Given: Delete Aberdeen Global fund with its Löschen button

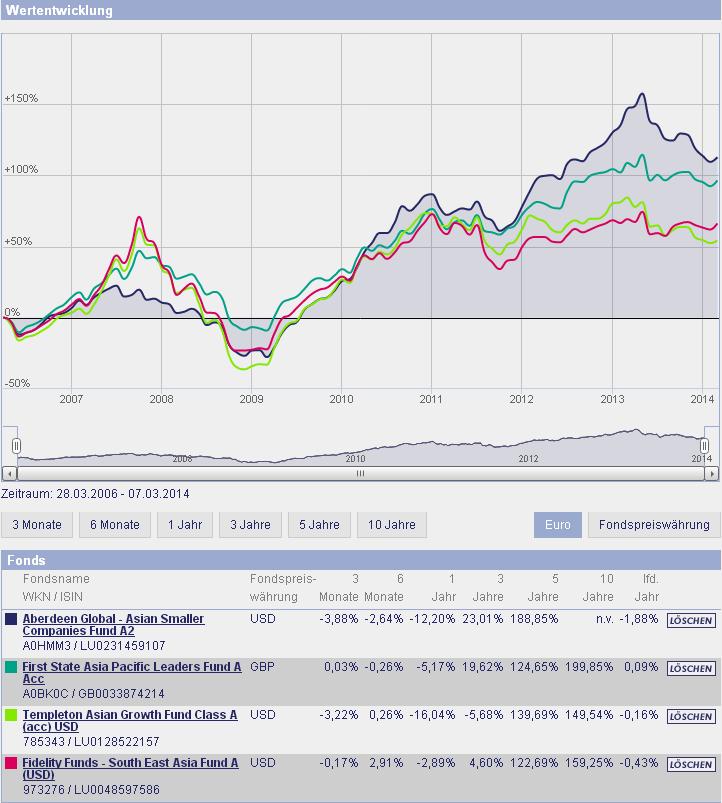Looking at the screenshot, I should pyautogui.click(x=691, y=621).
